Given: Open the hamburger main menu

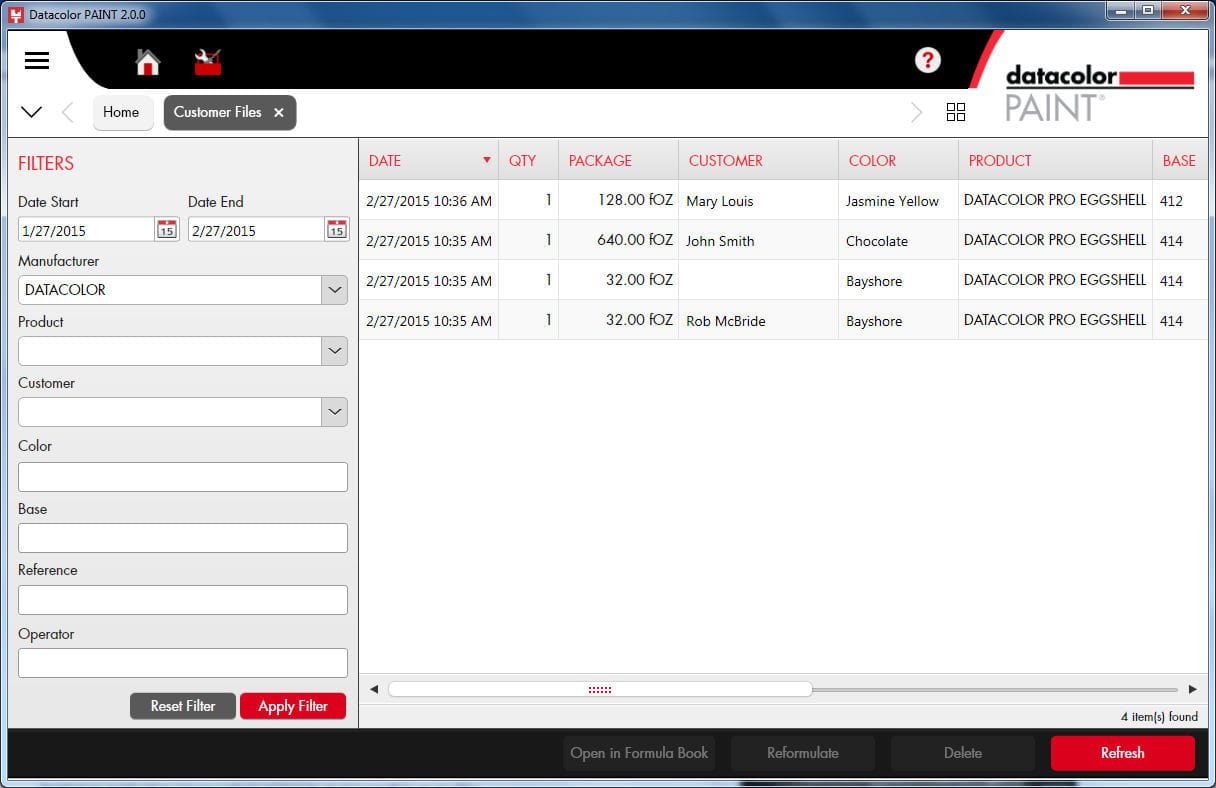Looking at the screenshot, I should (37, 60).
